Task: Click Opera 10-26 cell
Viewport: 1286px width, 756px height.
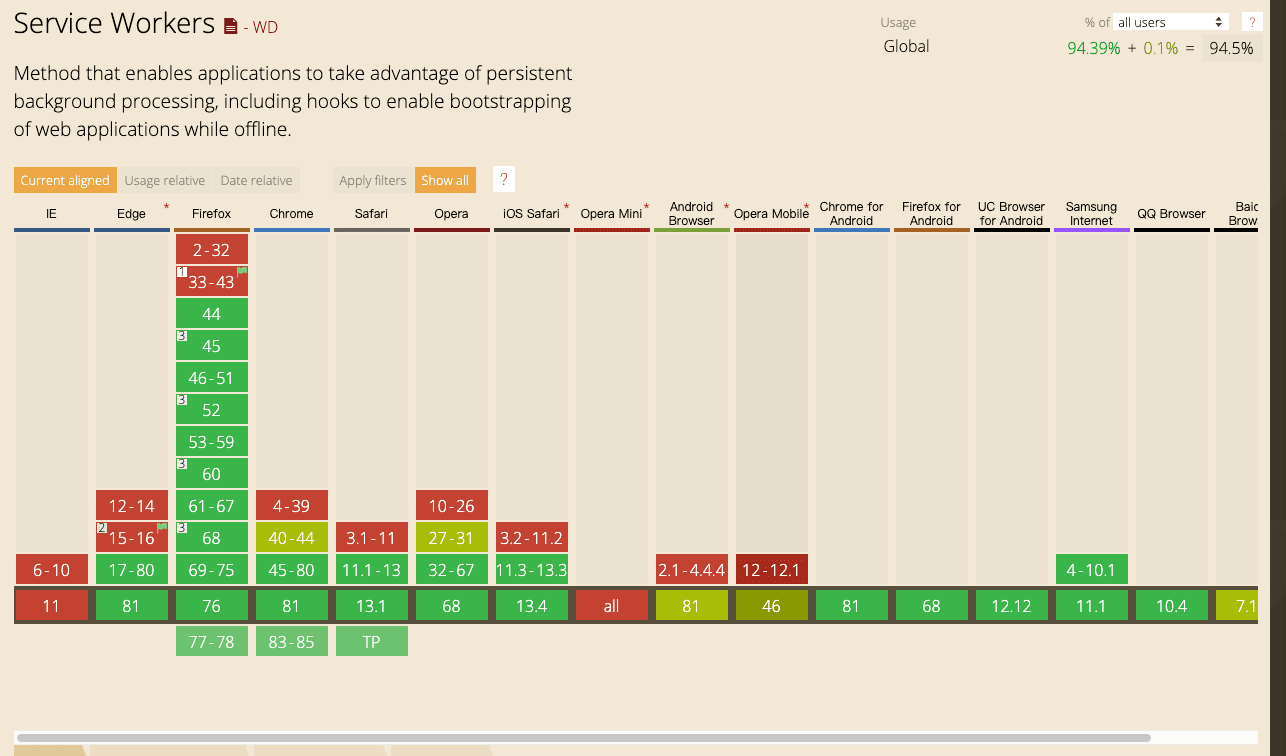Action: click(452, 506)
